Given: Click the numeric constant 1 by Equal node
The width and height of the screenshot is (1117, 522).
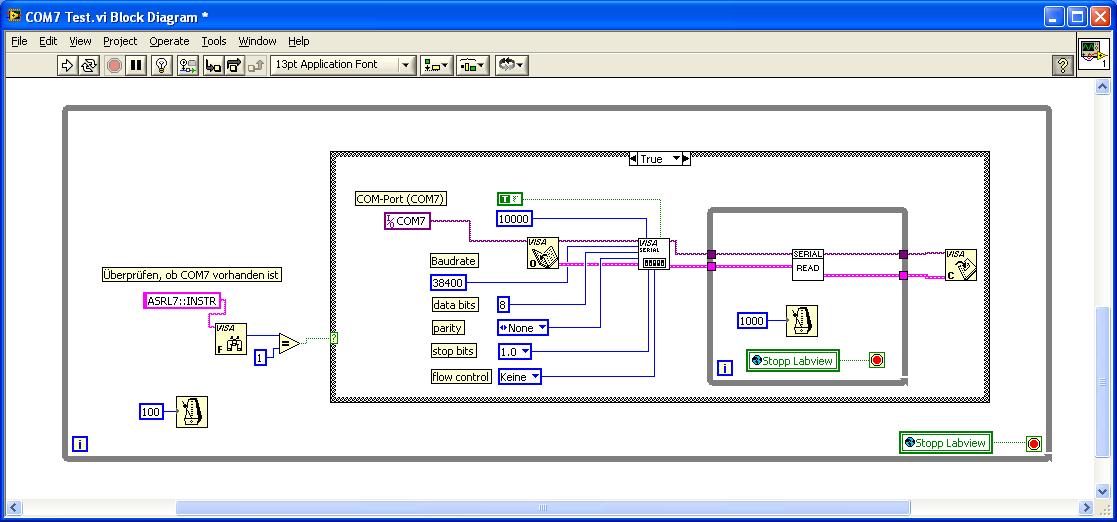Looking at the screenshot, I should (x=260, y=358).
